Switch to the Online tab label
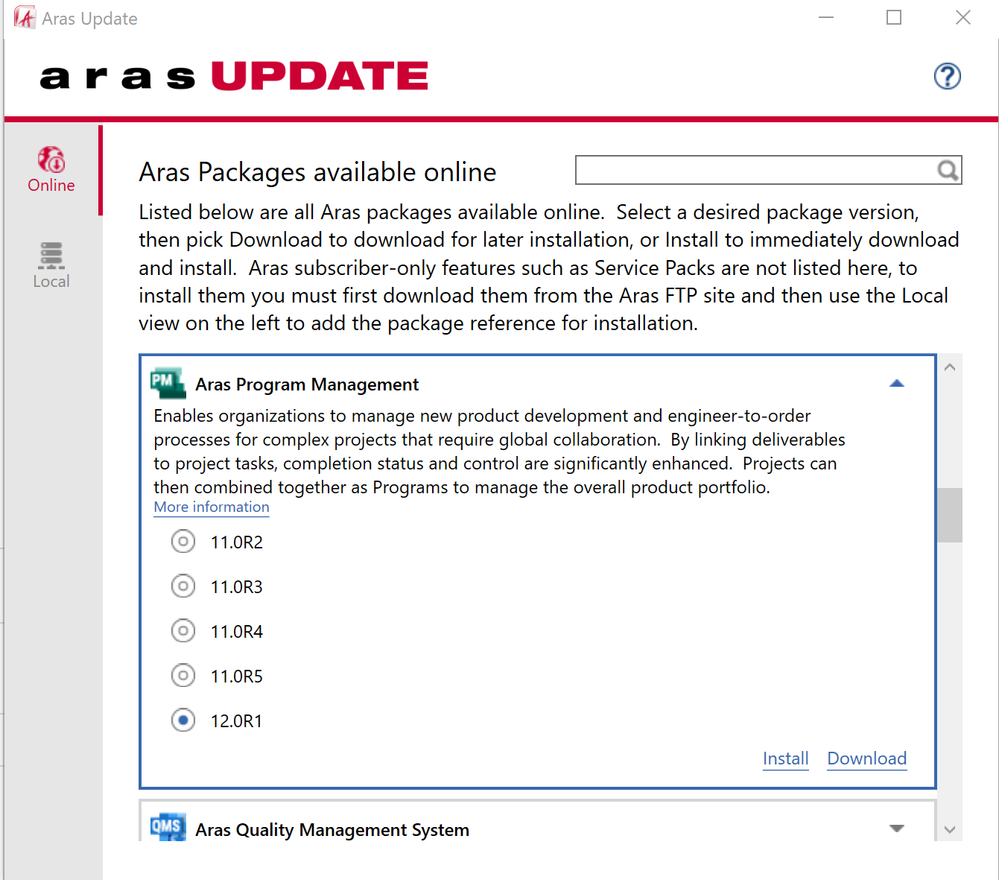 (51, 185)
